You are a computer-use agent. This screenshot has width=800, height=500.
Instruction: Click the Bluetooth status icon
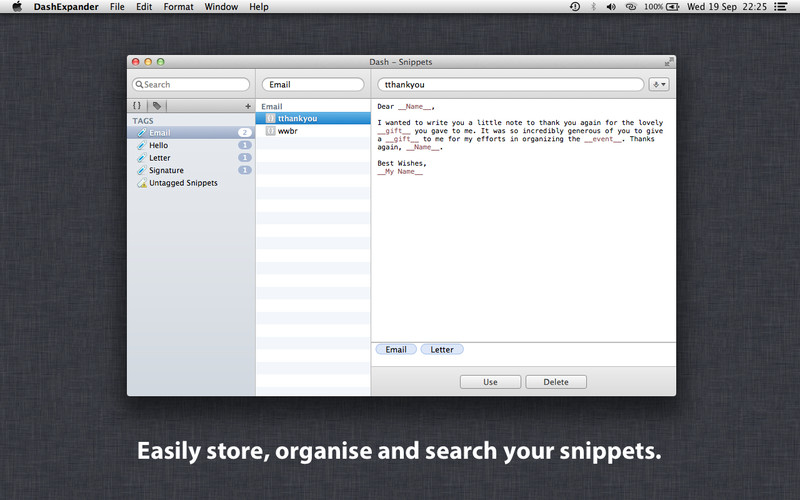tap(593, 7)
